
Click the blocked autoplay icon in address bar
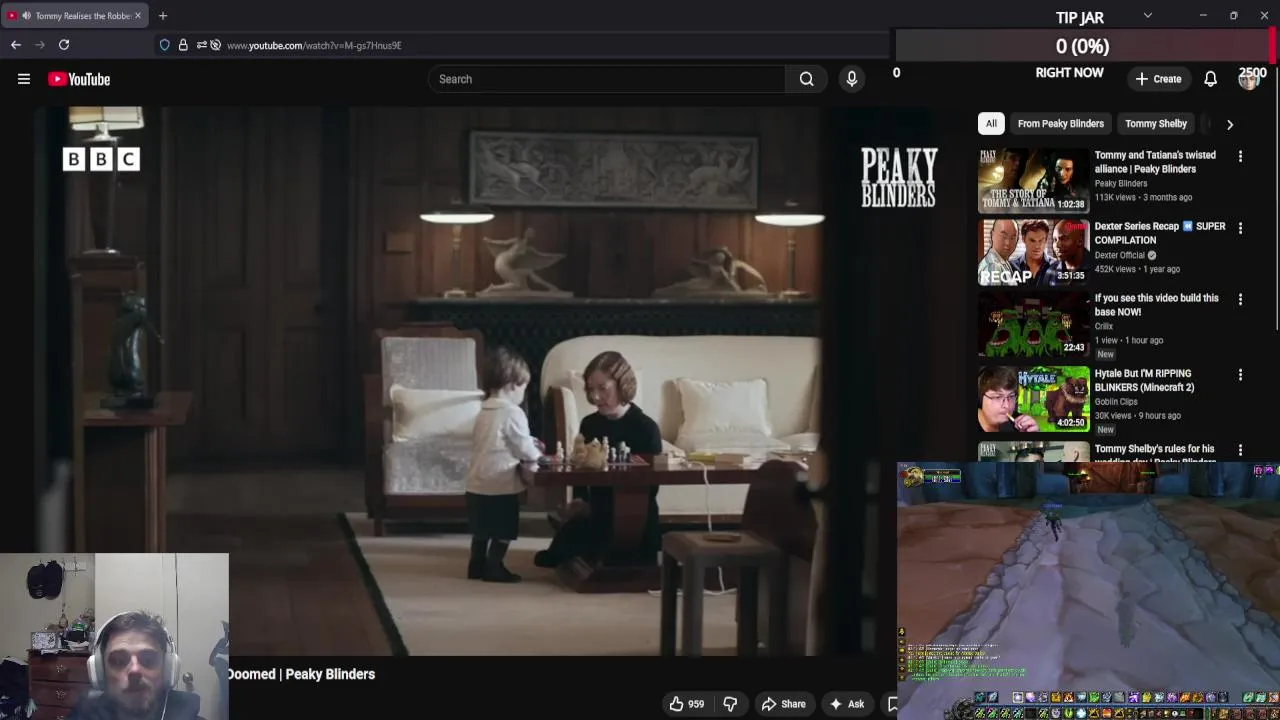(x=215, y=45)
